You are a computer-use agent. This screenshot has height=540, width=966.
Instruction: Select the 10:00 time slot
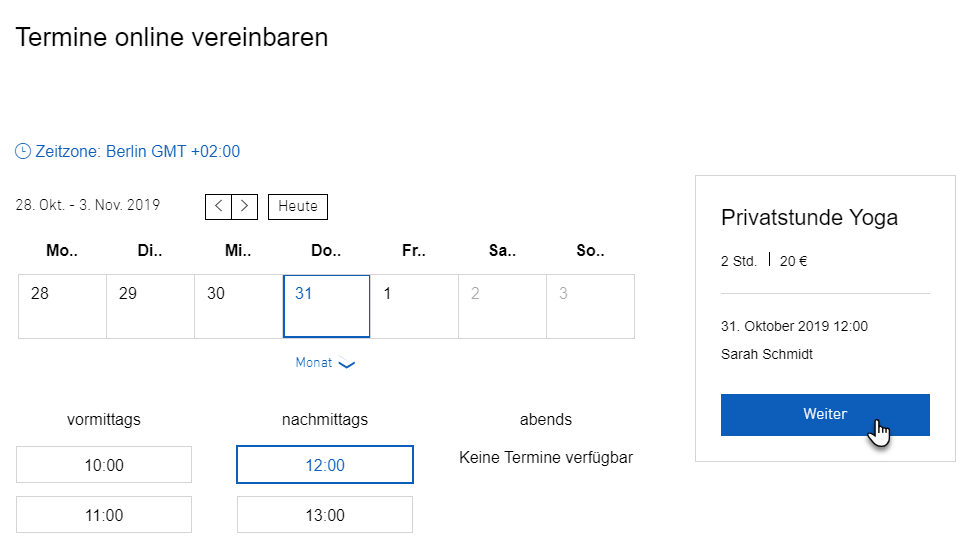click(x=104, y=465)
